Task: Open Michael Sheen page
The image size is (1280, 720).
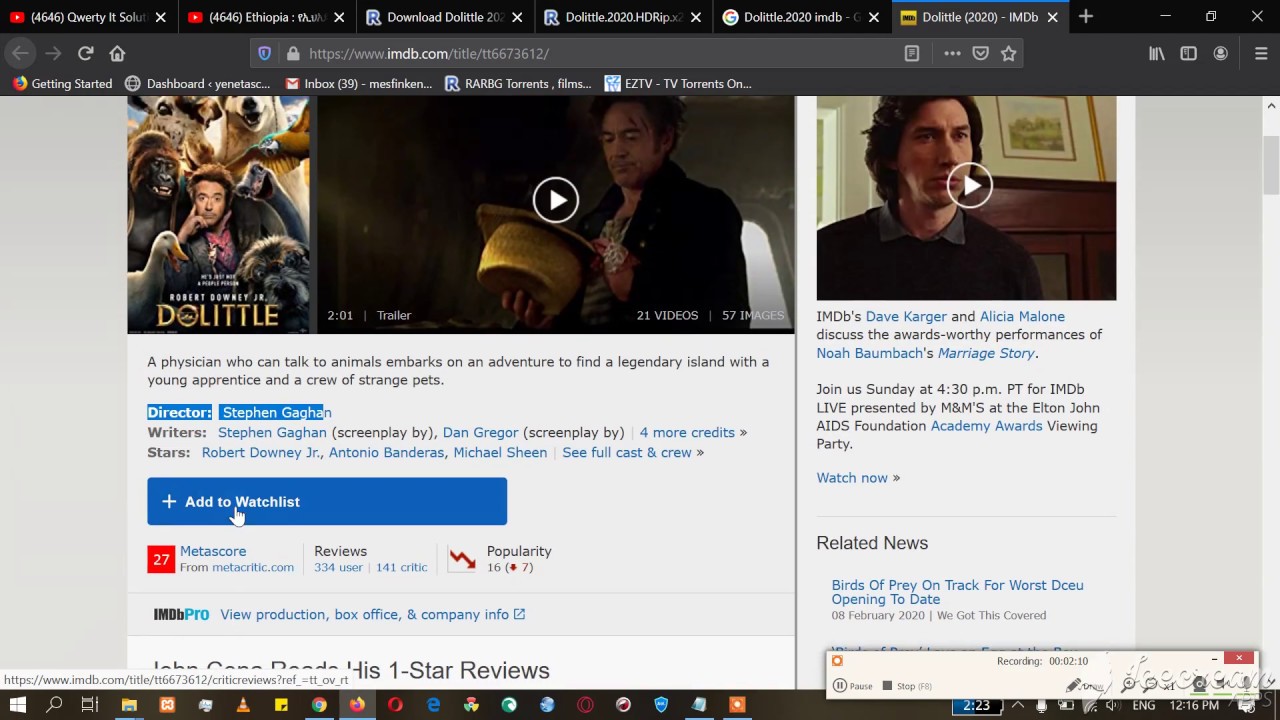Action: 500,453
